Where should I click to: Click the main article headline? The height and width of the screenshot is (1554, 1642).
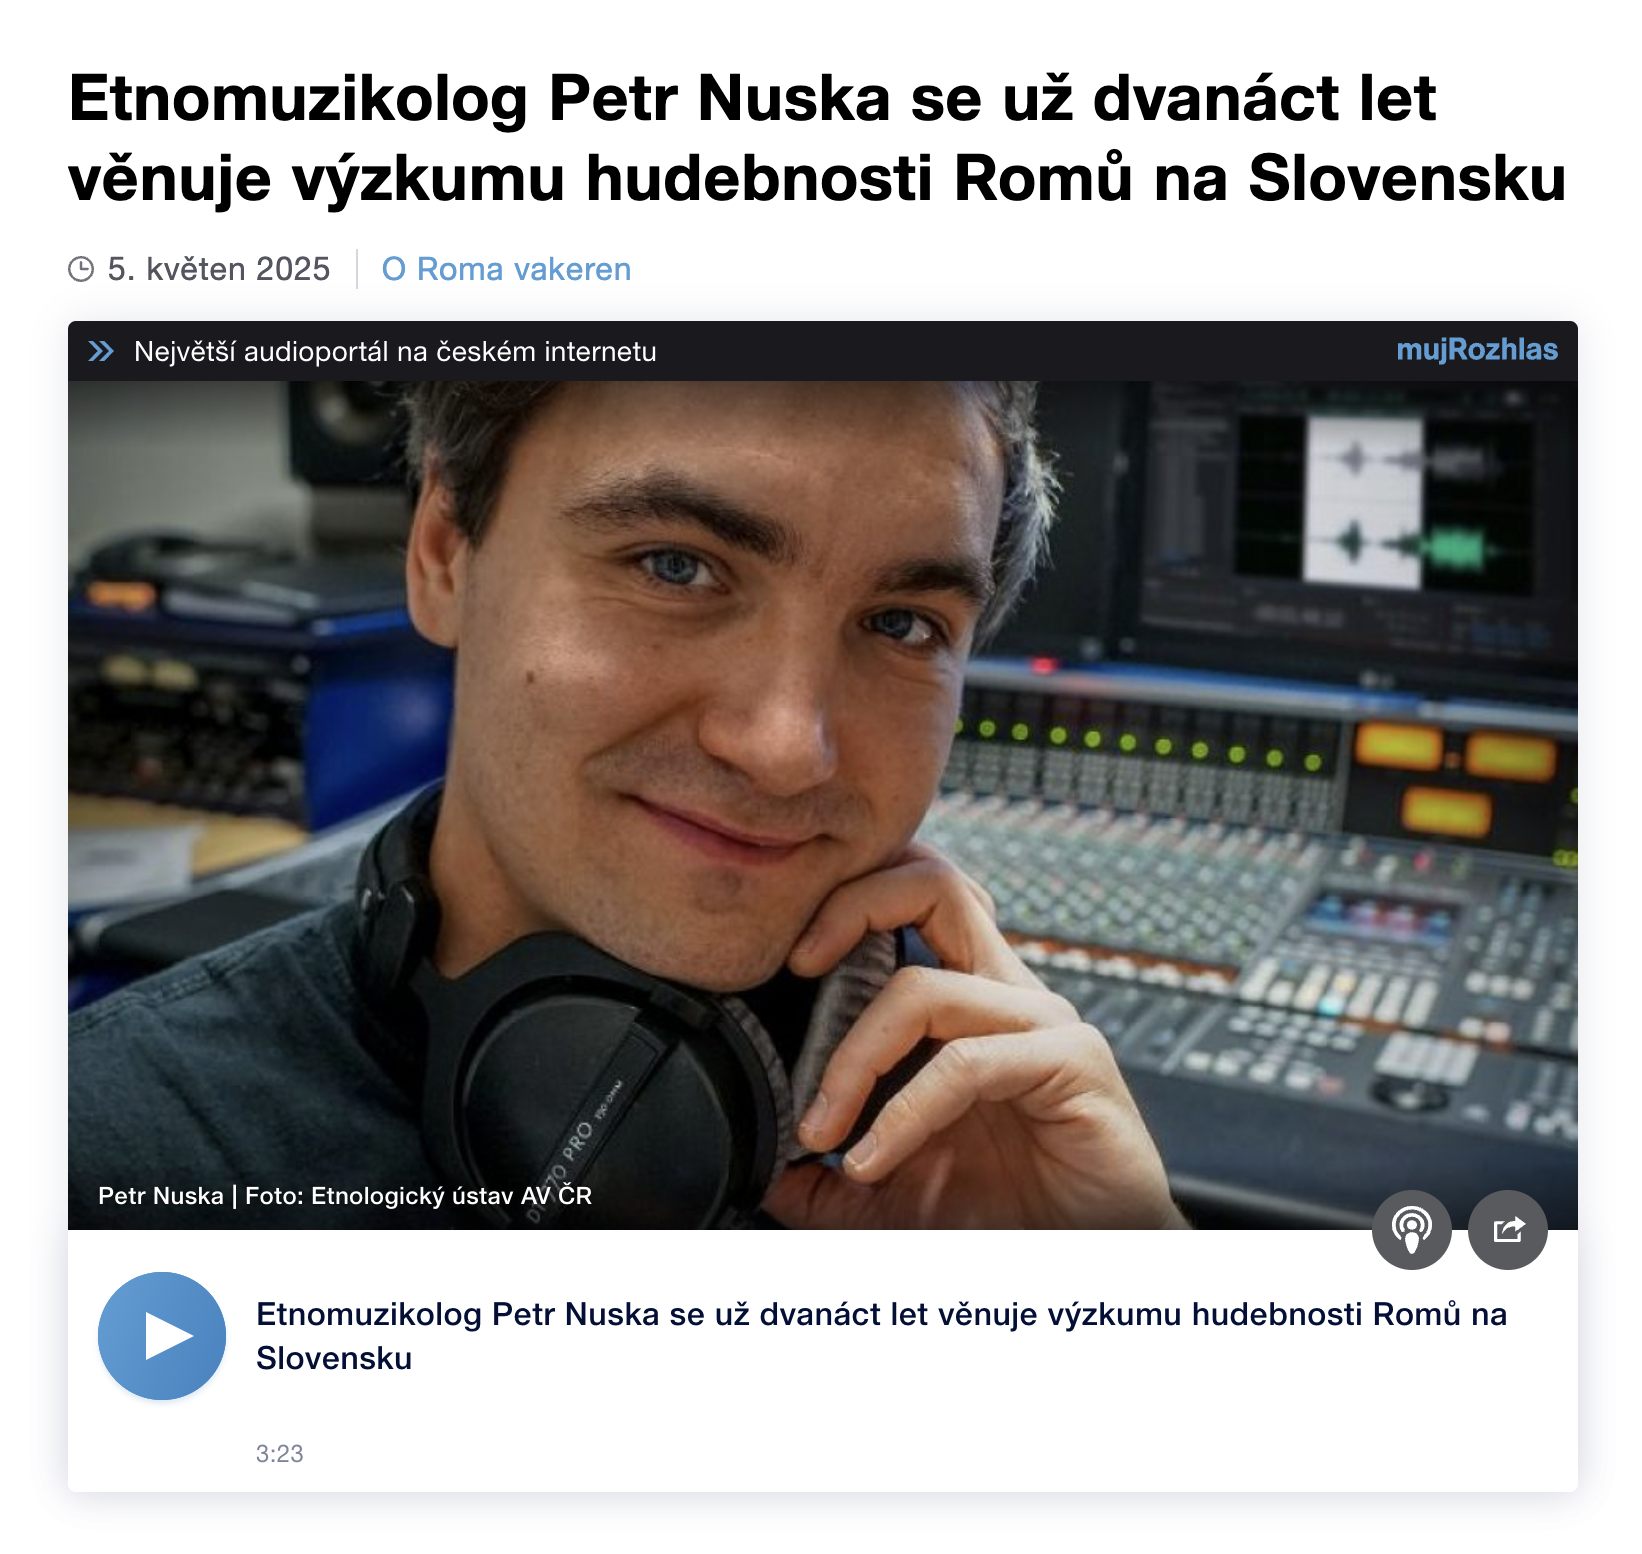coord(817,138)
